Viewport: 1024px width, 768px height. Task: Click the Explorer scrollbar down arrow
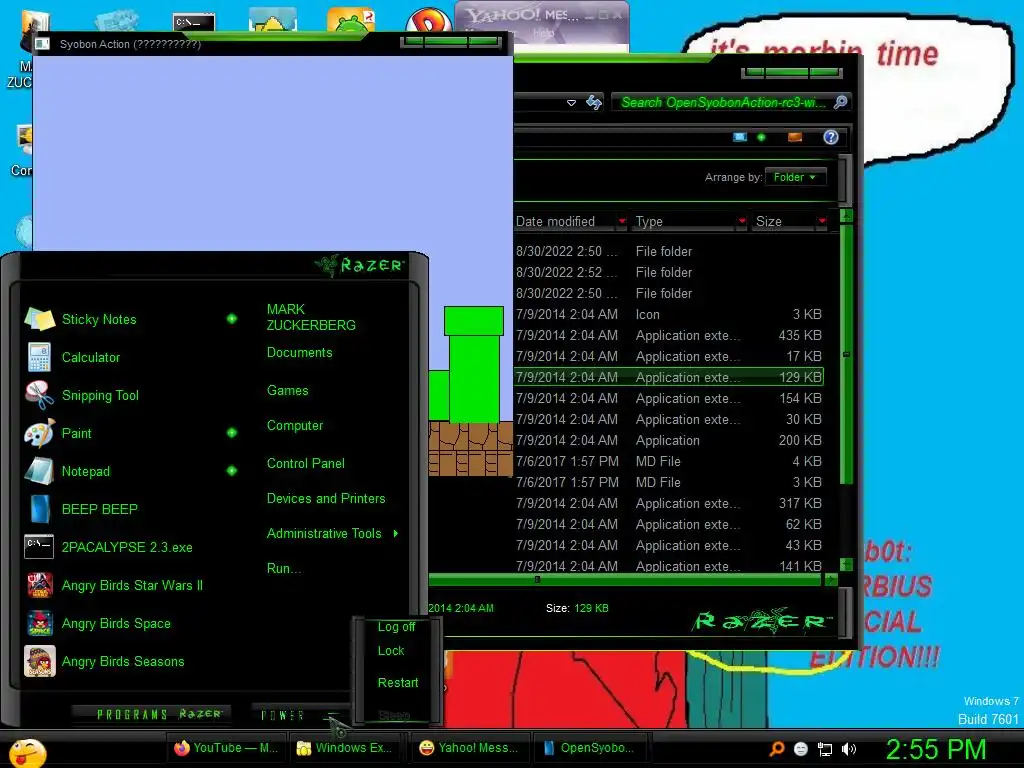[x=846, y=564]
